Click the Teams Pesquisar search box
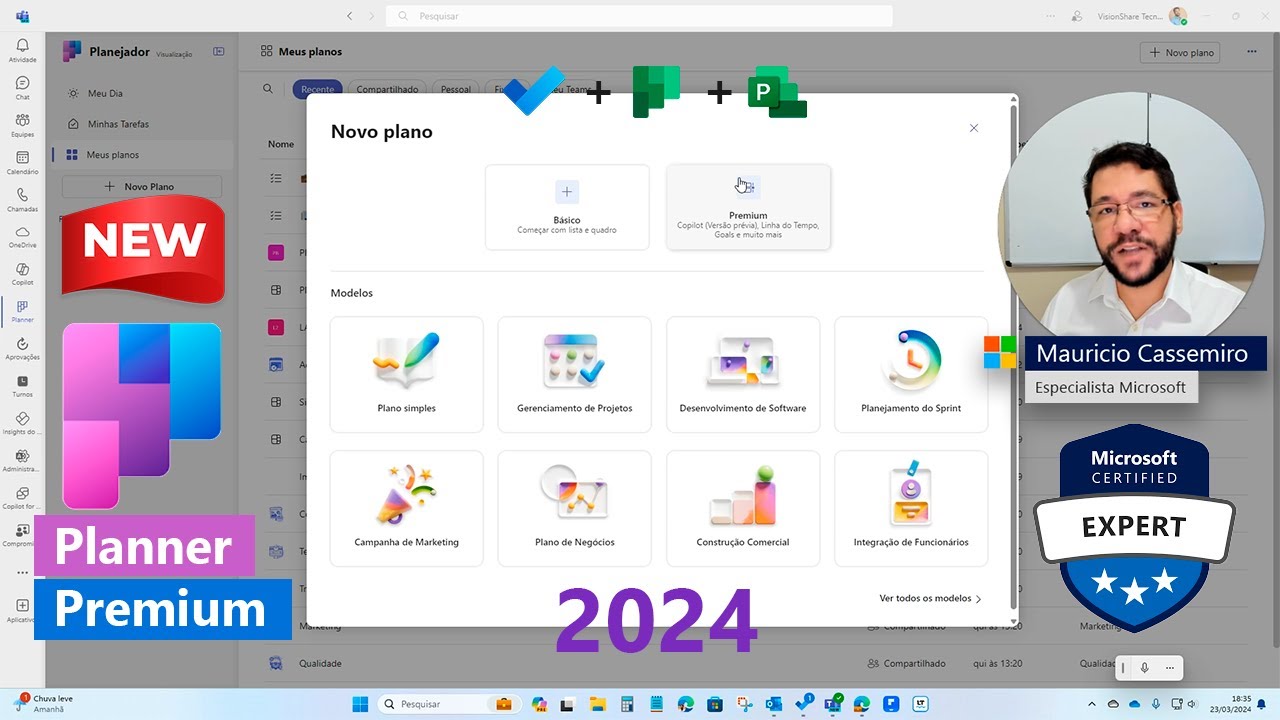This screenshot has height=720, width=1280. [640, 16]
